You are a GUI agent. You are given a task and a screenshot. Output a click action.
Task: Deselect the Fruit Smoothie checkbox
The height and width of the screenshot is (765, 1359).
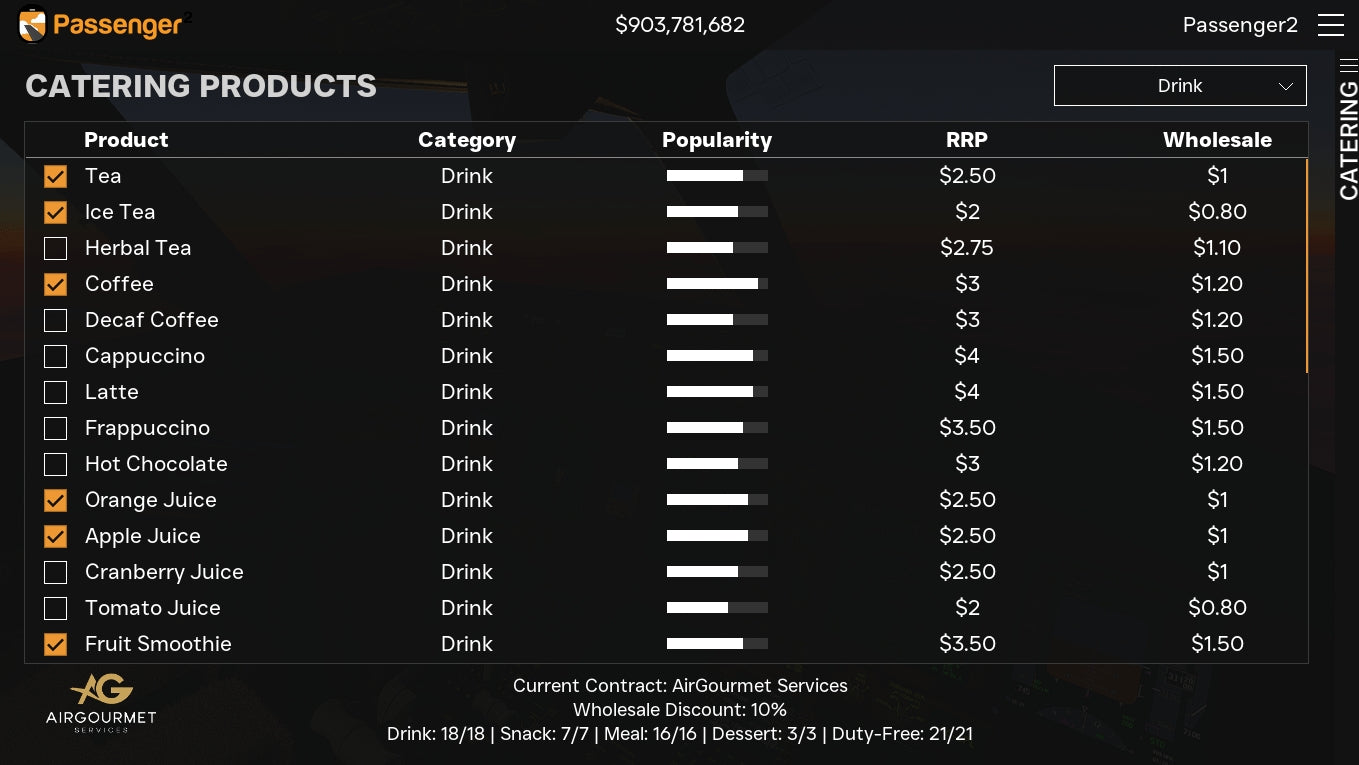tap(56, 645)
